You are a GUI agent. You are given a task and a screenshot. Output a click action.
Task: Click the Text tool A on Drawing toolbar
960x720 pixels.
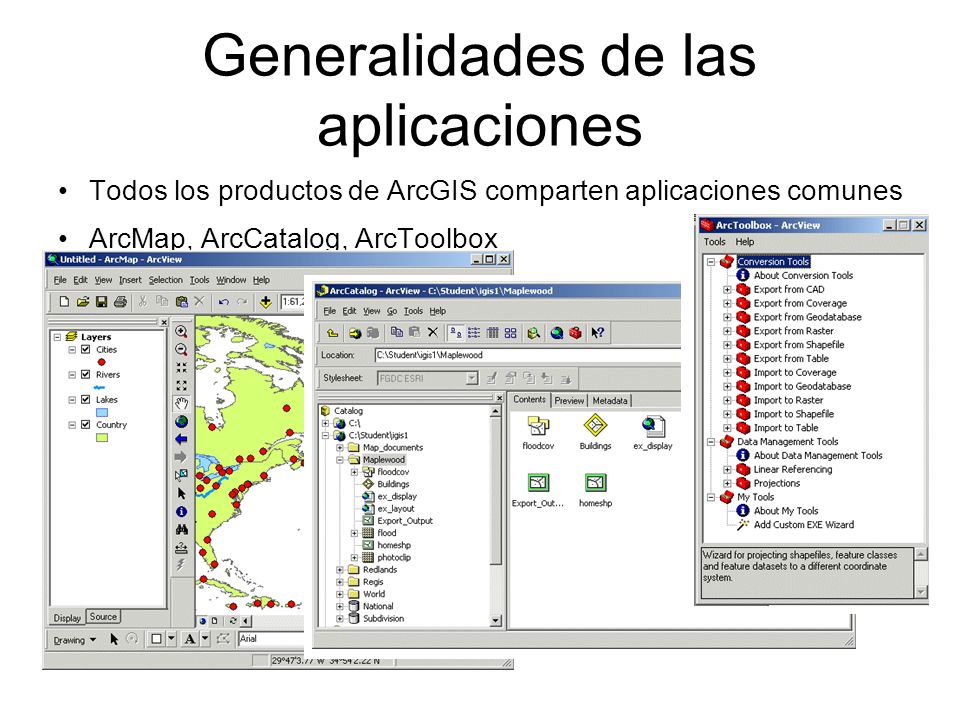[x=190, y=639]
